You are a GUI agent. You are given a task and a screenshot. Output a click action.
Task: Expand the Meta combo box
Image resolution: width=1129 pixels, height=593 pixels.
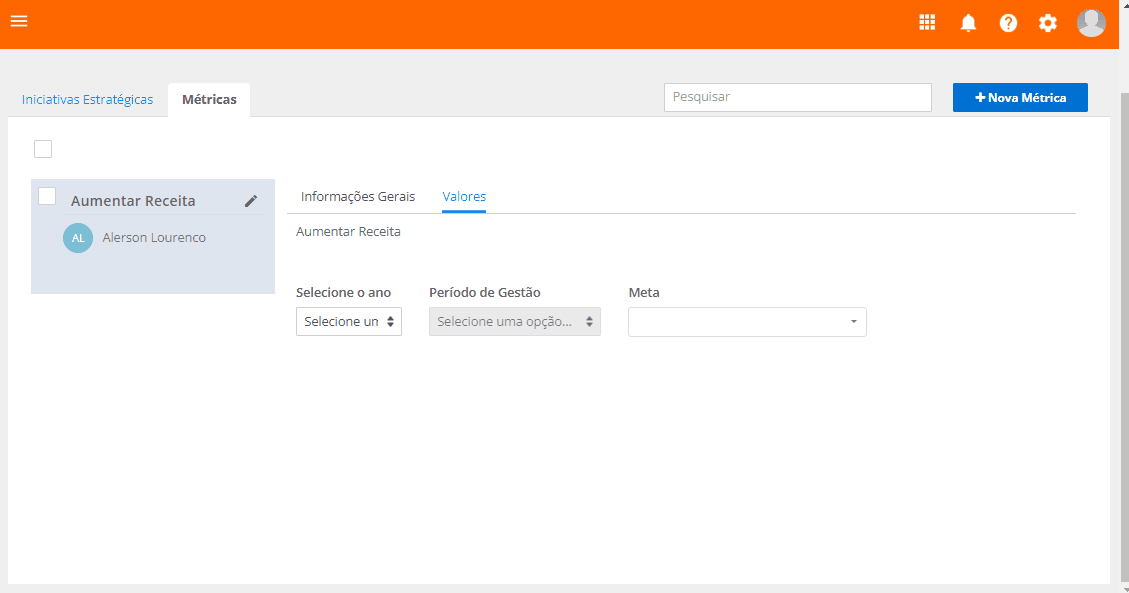click(747, 322)
